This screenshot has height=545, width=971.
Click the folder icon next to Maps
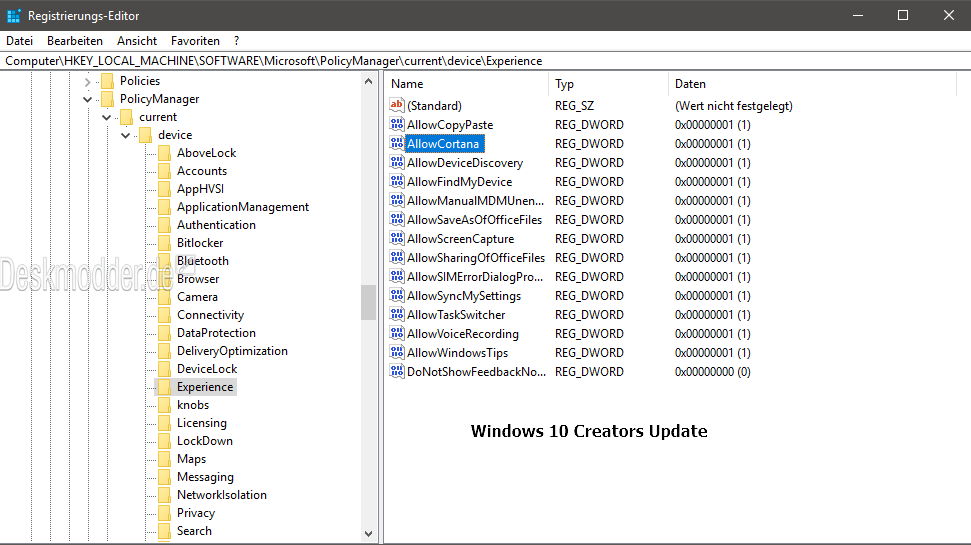pos(165,459)
